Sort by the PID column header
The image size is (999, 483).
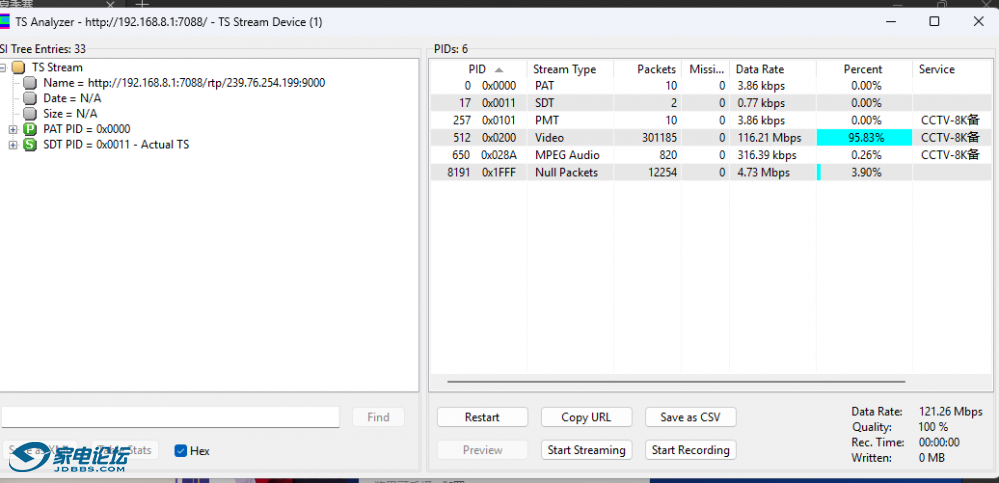[x=477, y=69]
